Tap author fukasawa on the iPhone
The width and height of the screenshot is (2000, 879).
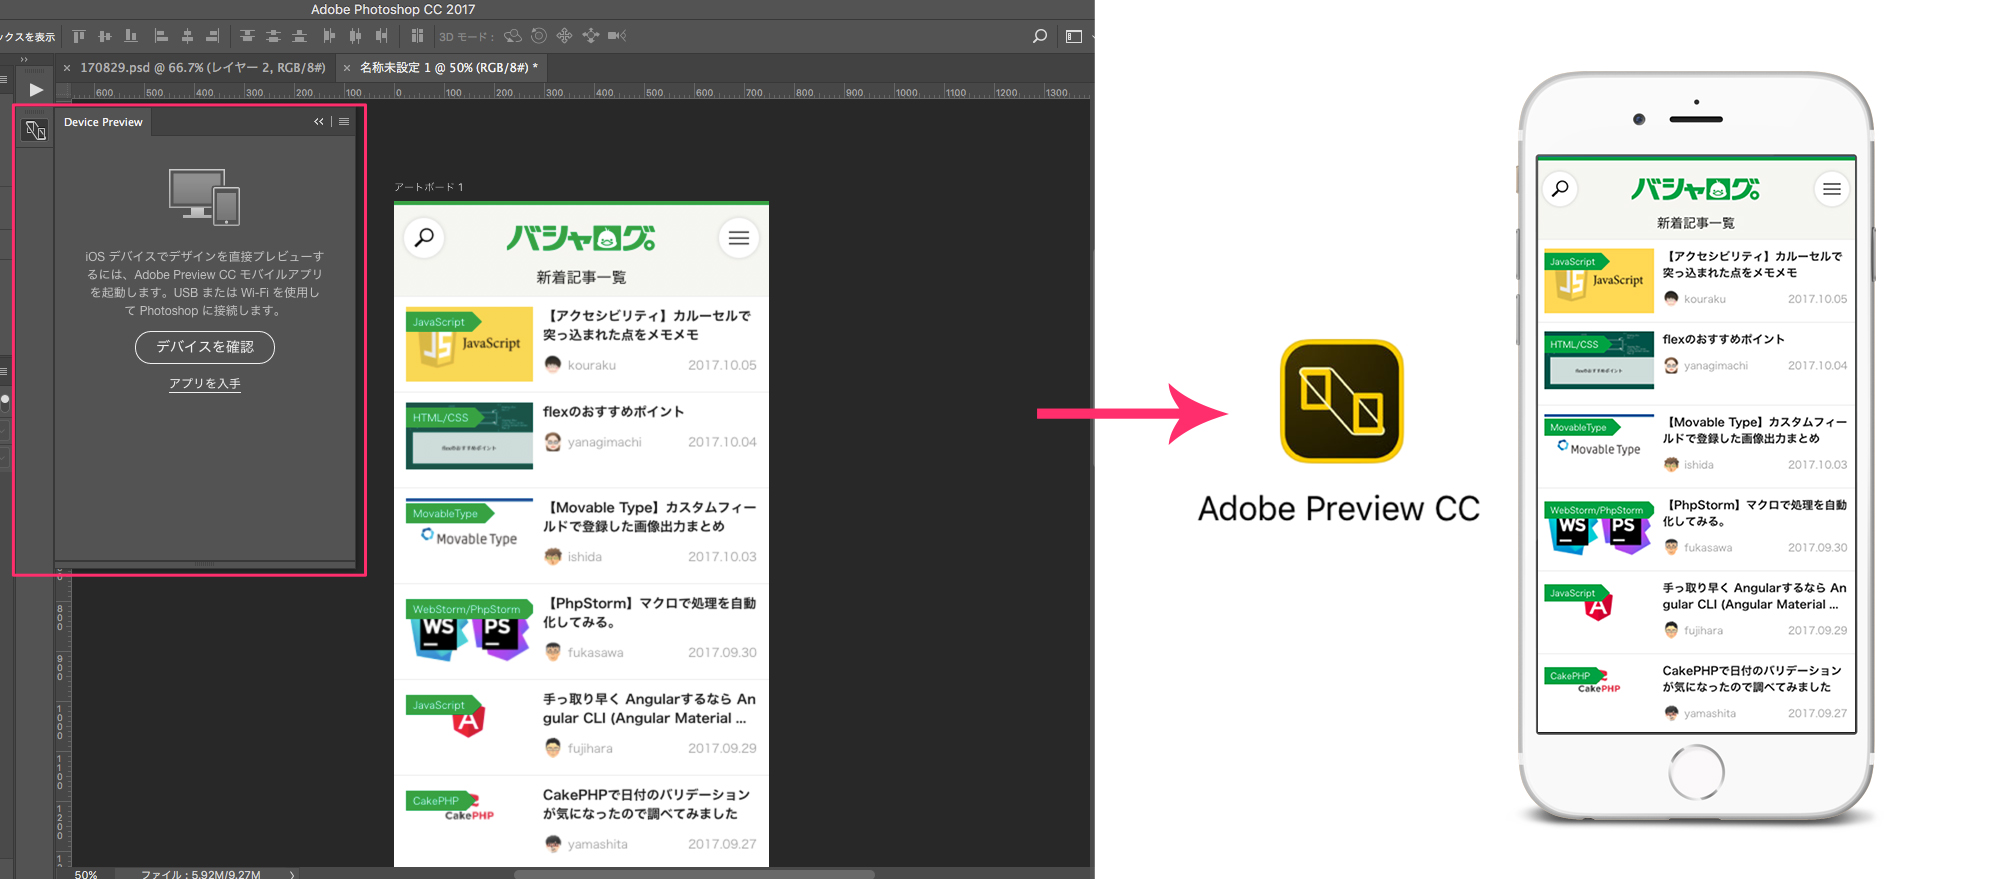[1708, 548]
